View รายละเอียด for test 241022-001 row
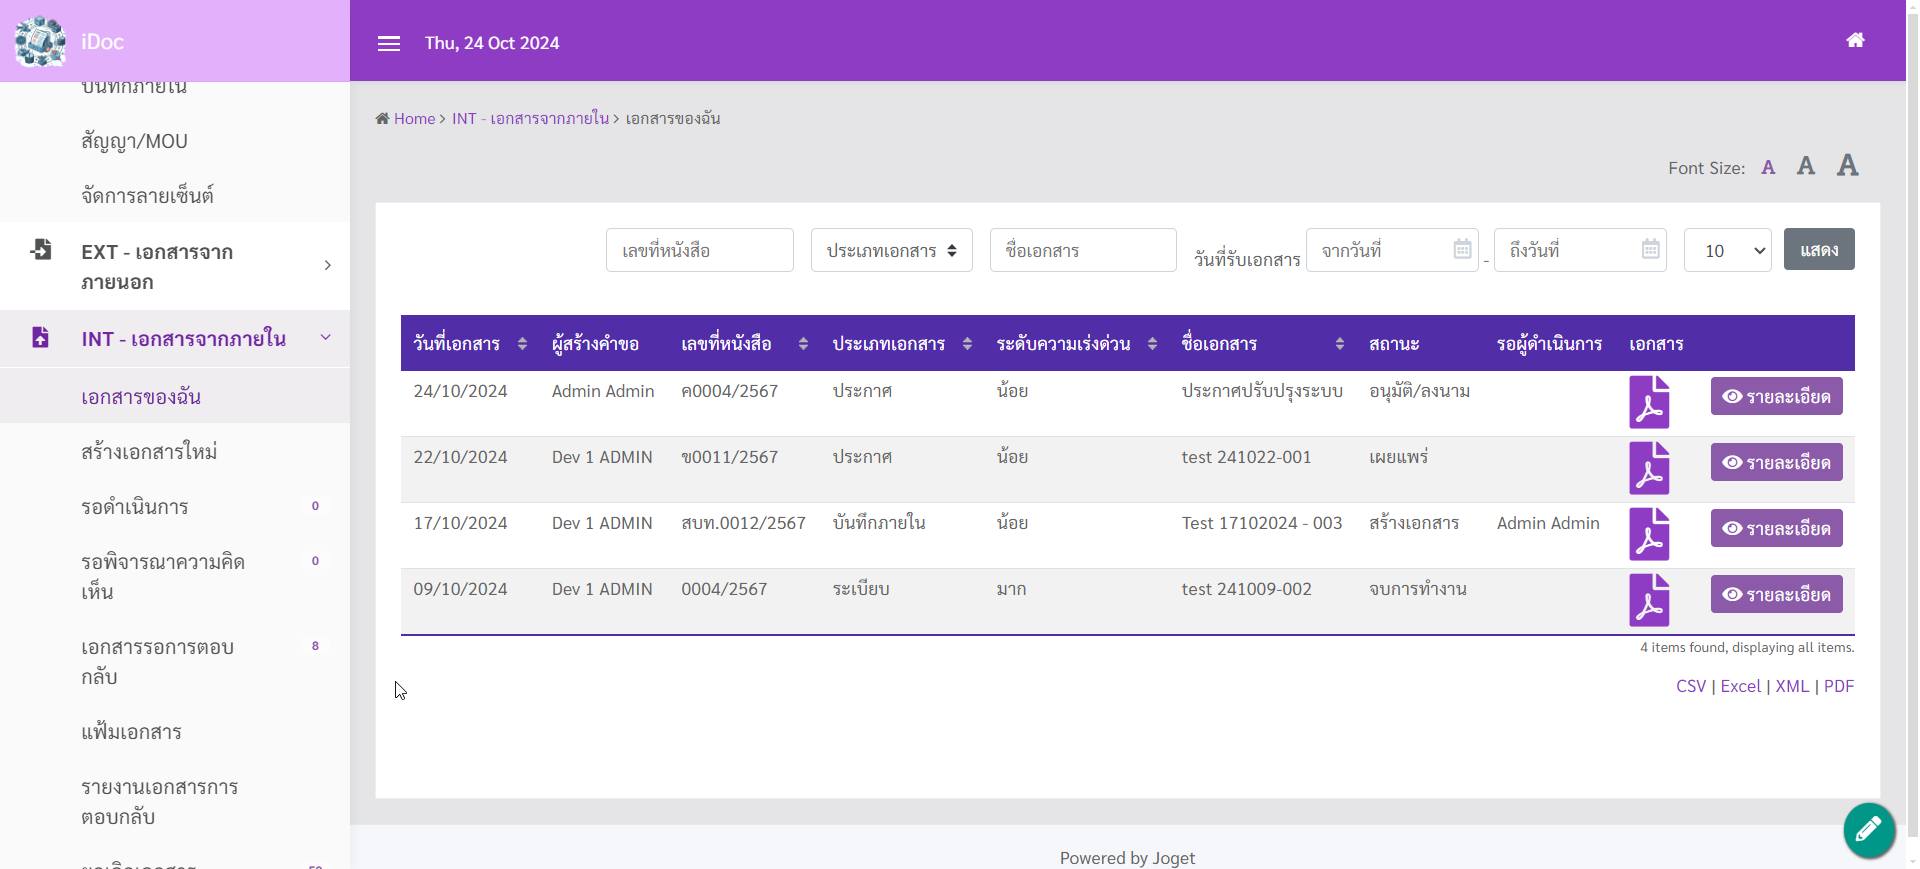This screenshot has height=869, width=1920. (1776, 462)
